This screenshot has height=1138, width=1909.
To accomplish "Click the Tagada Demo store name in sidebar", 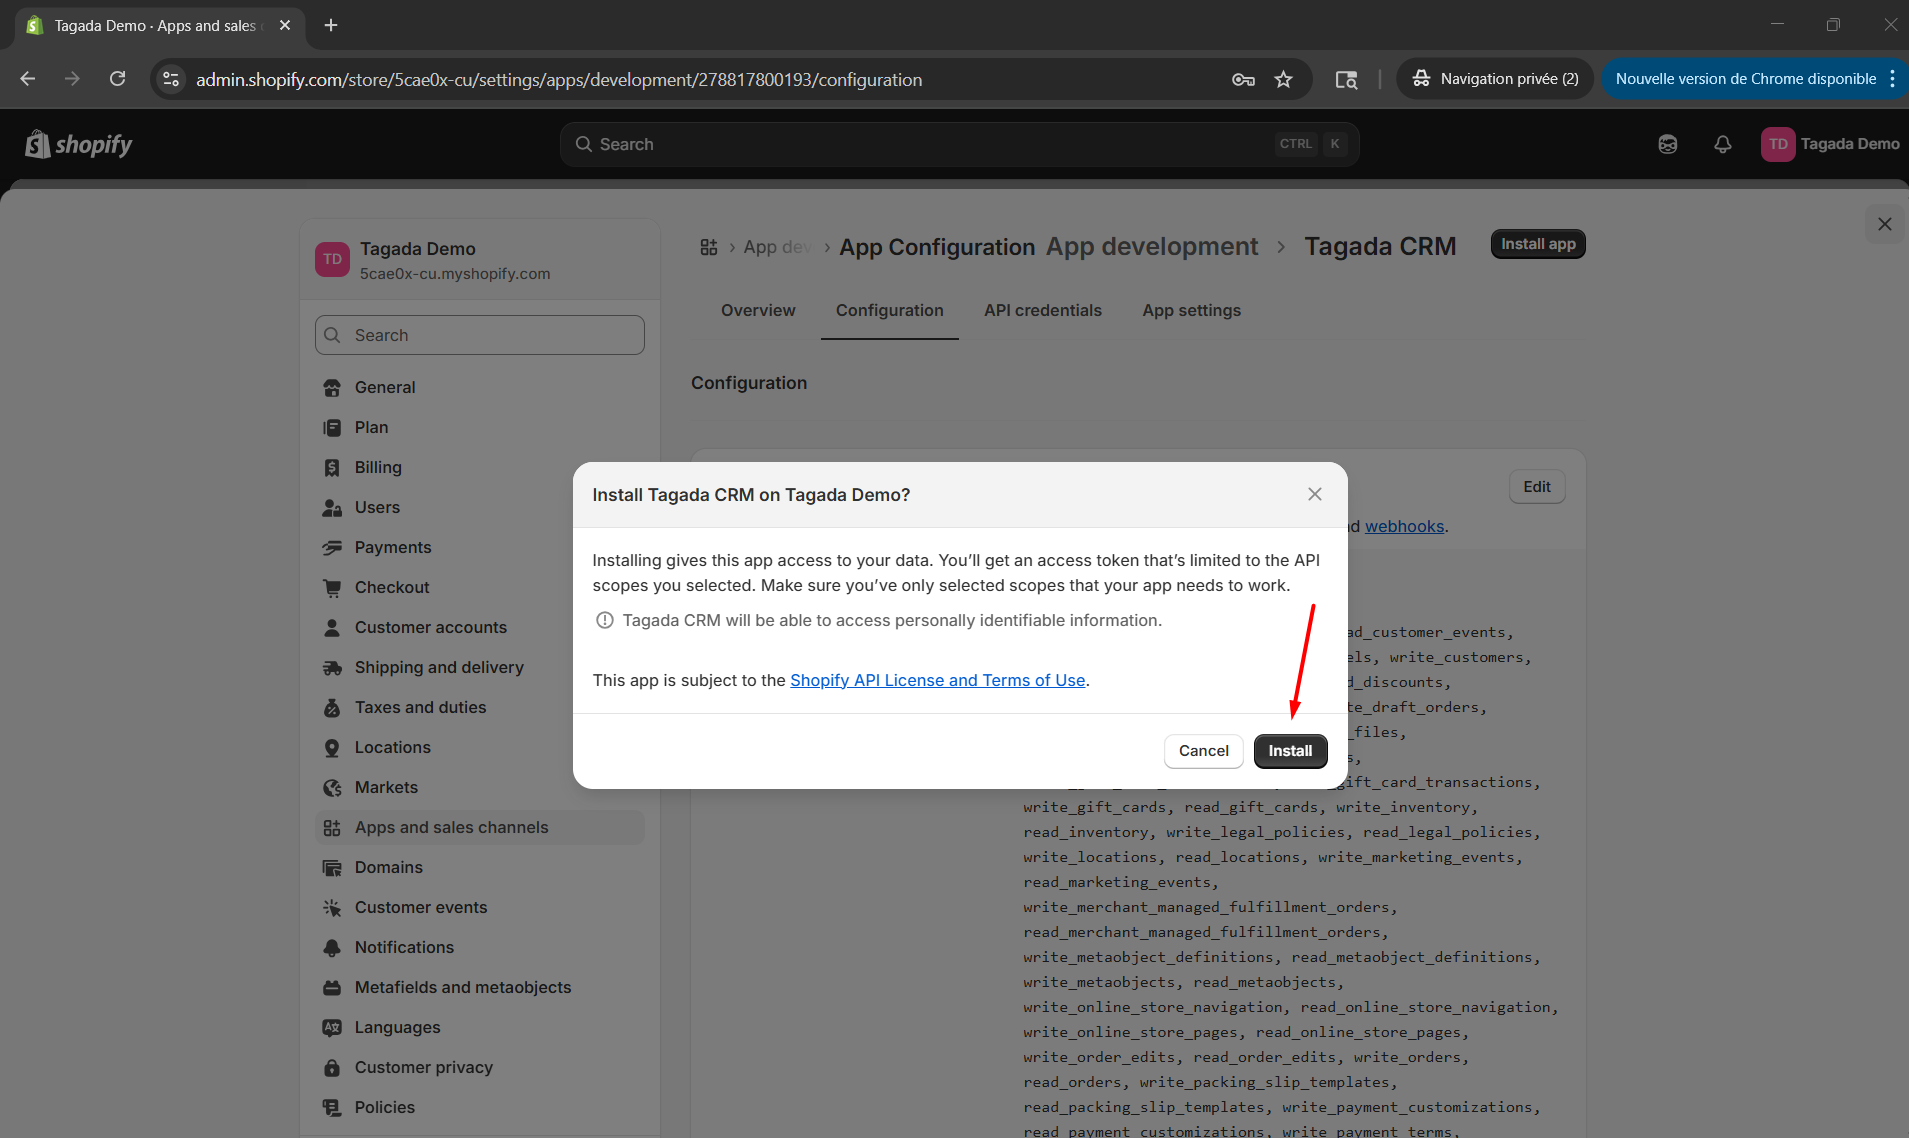I will coord(417,249).
